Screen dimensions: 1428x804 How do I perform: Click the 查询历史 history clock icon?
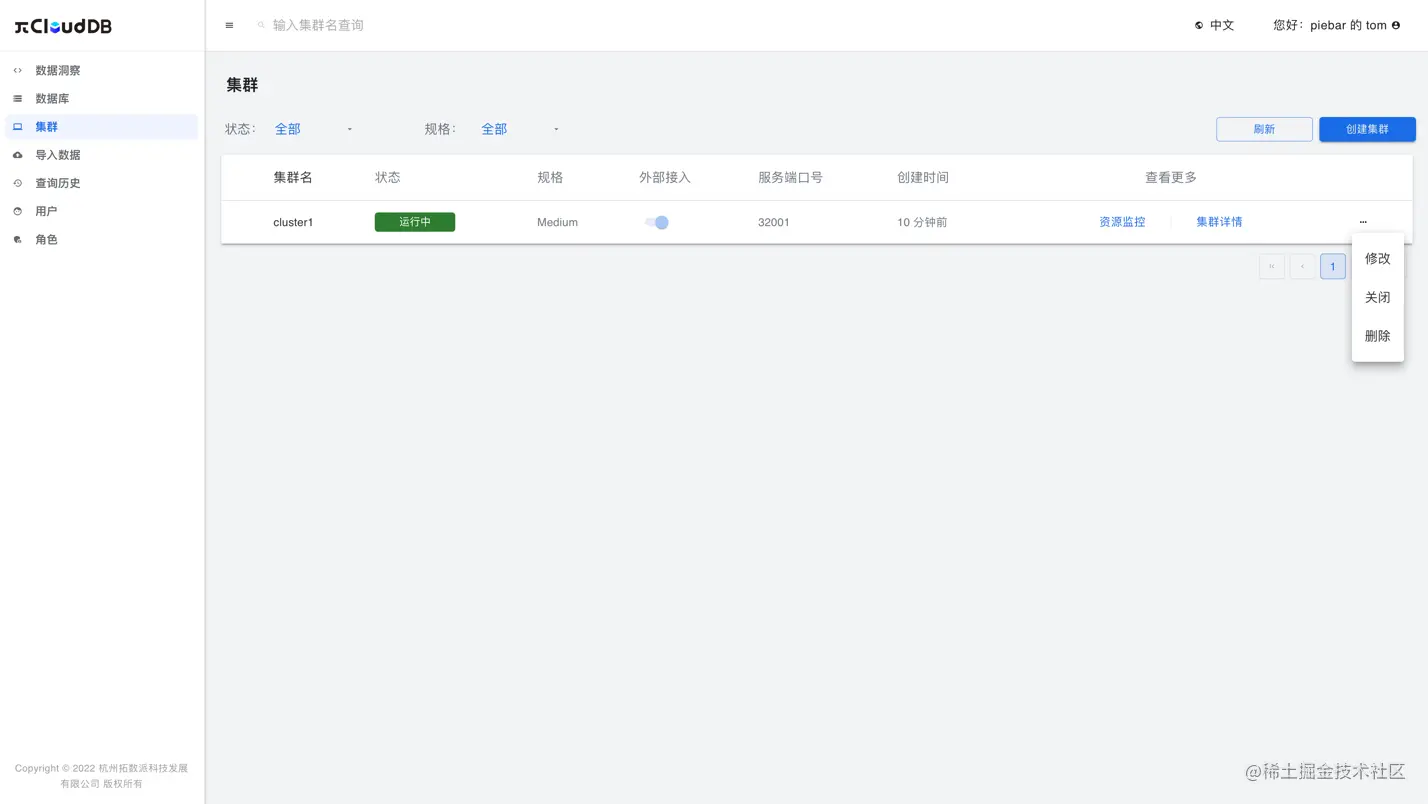tap(17, 183)
